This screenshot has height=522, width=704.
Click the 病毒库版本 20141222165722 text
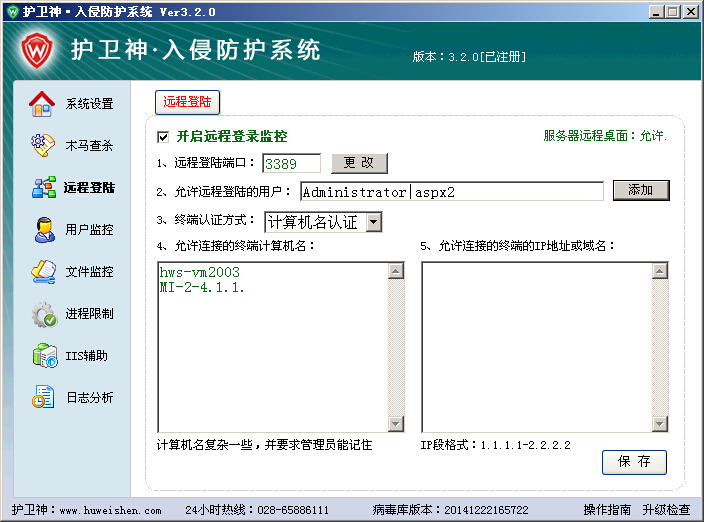(x=450, y=510)
